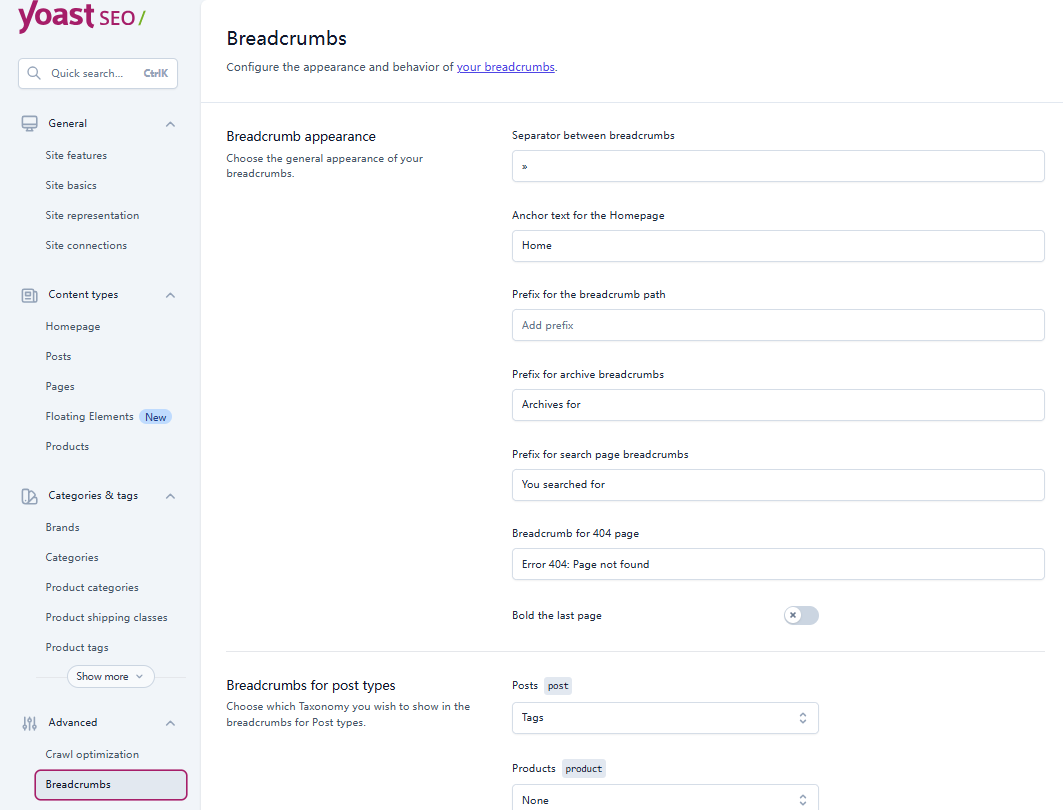The width and height of the screenshot is (1063, 810).
Task: Click the New badge beside Floating Elements
Action: pos(156,417)
